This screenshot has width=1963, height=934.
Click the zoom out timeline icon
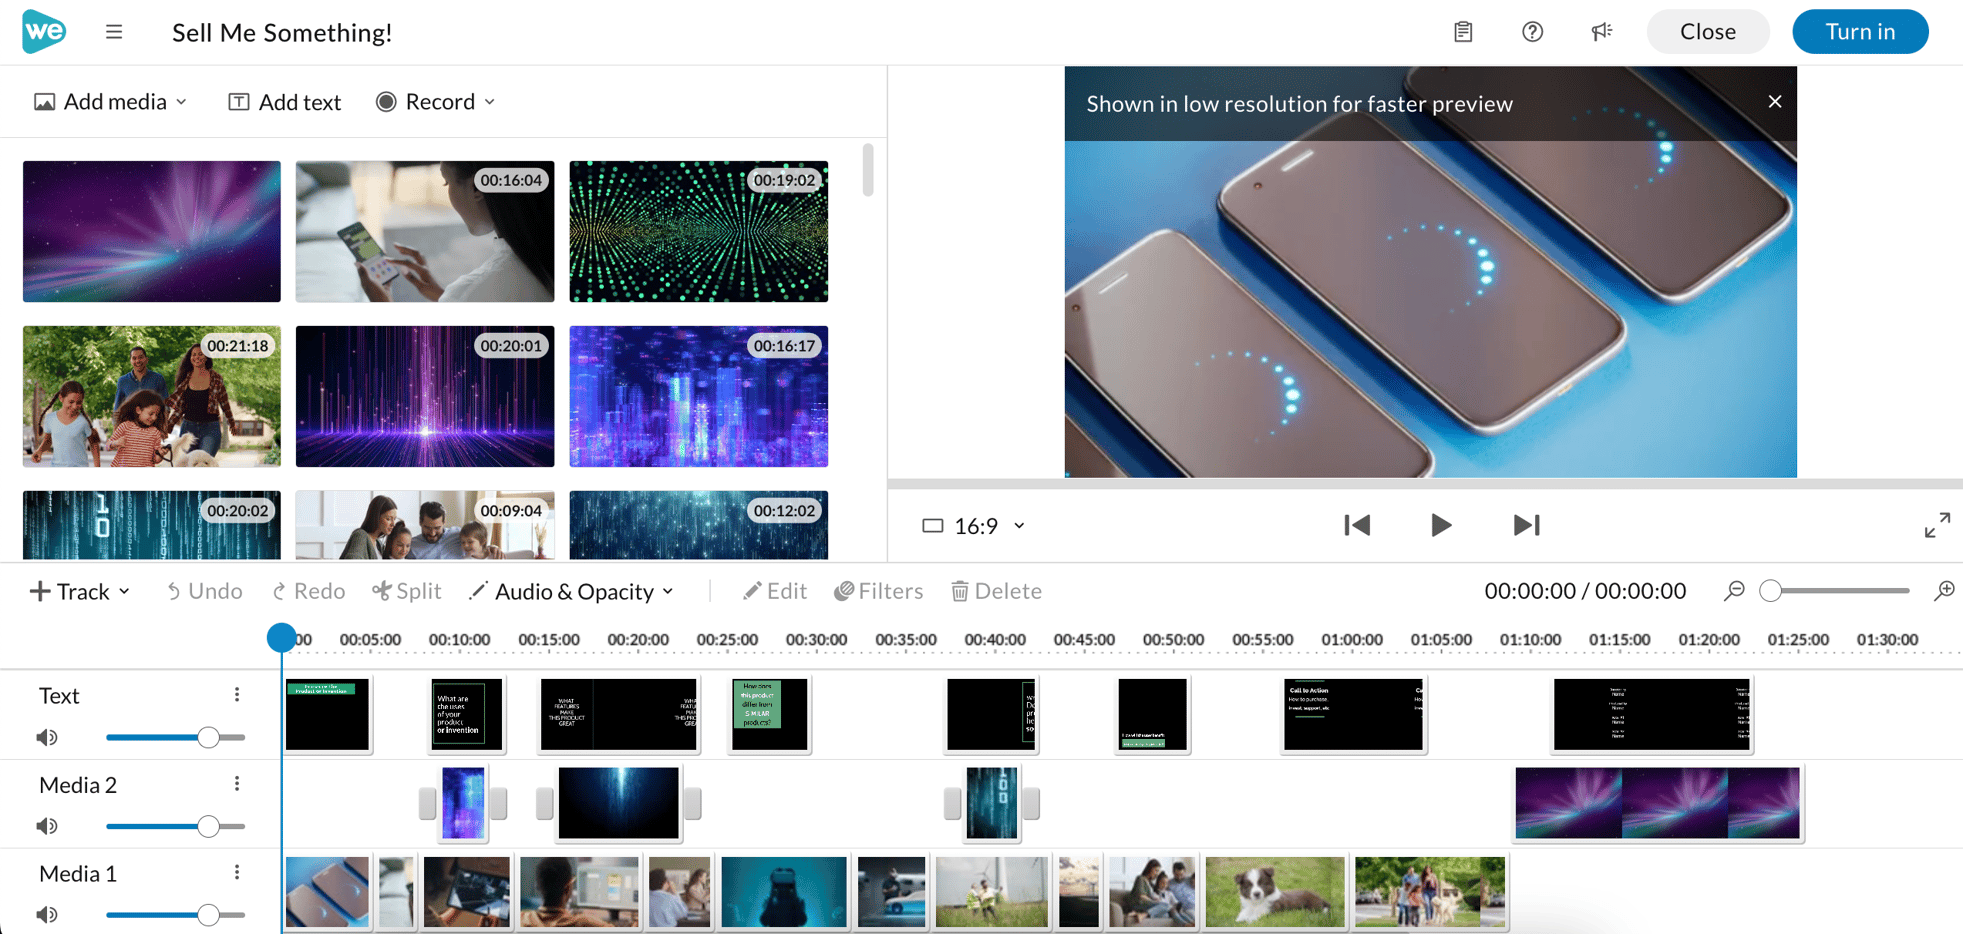pos(1734,591)
